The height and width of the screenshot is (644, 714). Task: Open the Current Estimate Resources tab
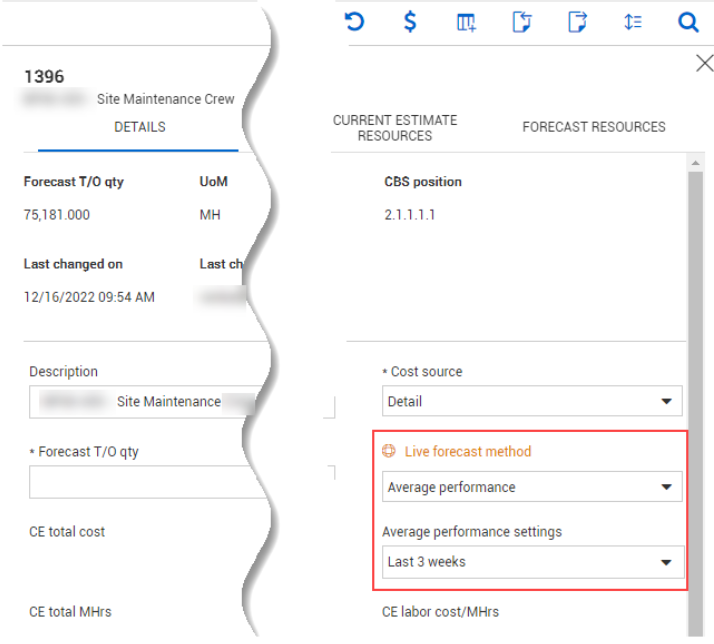pos(395,127)
